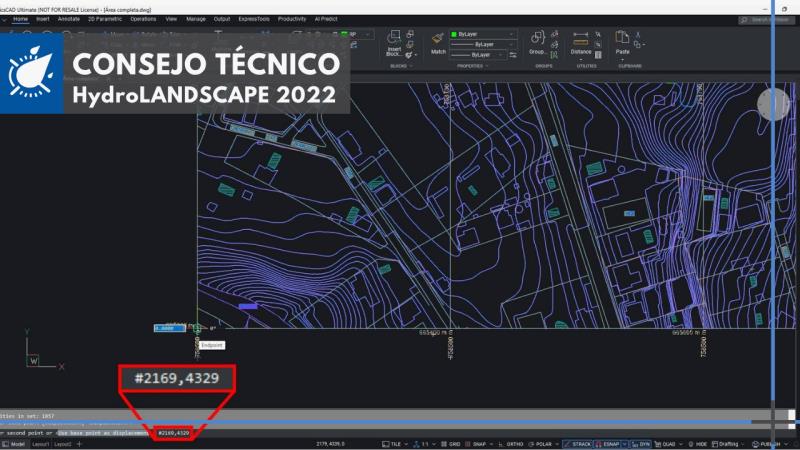Open the View ribbon tab
Screen dimensions: 800x450
coord(171,19)
